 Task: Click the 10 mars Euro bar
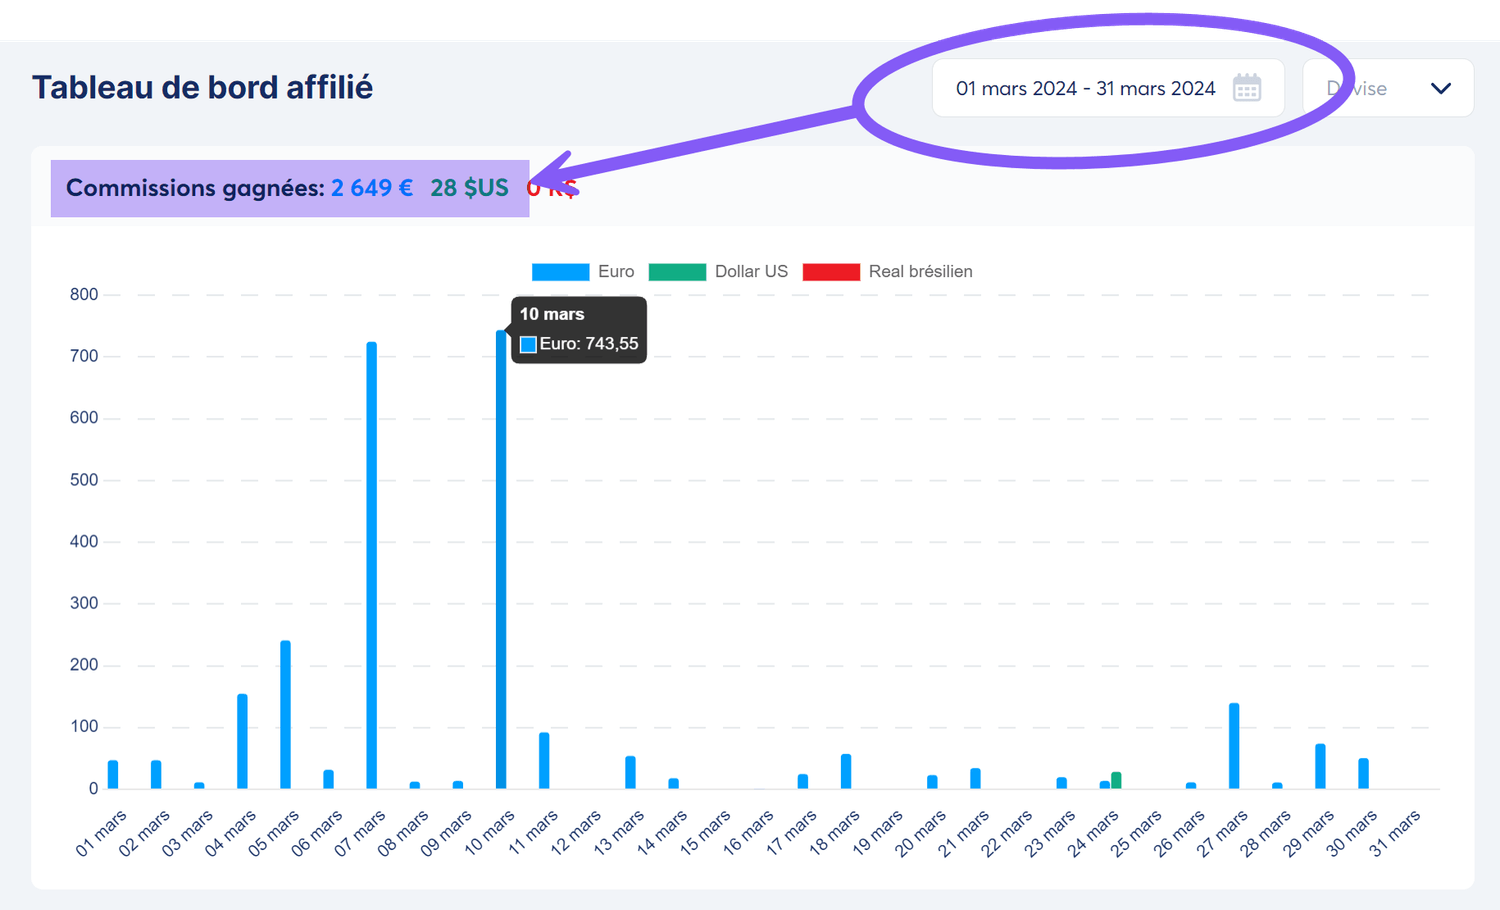(501, 560)
